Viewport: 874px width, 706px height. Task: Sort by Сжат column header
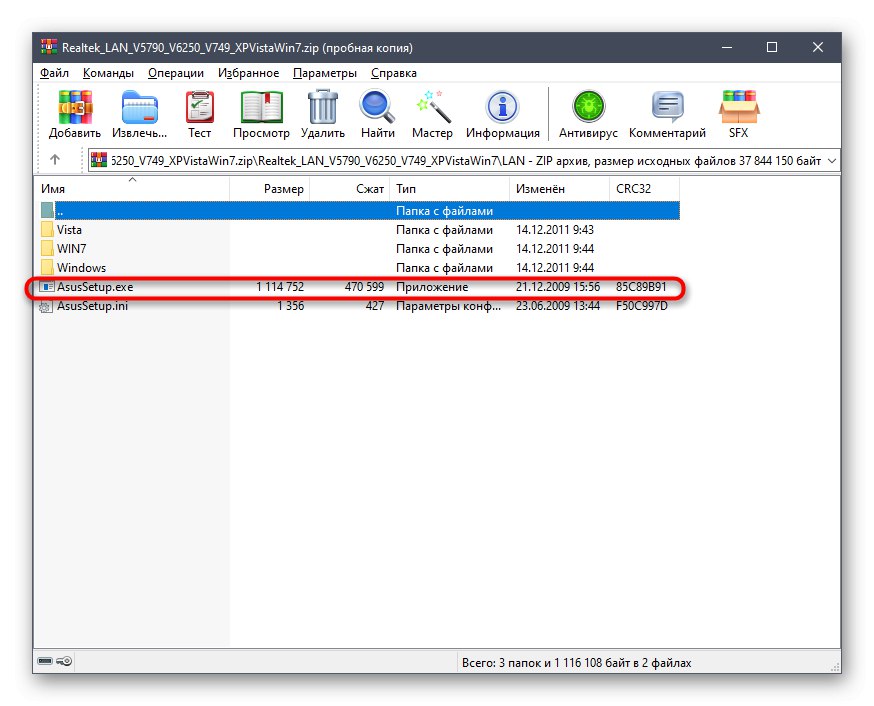349,188
